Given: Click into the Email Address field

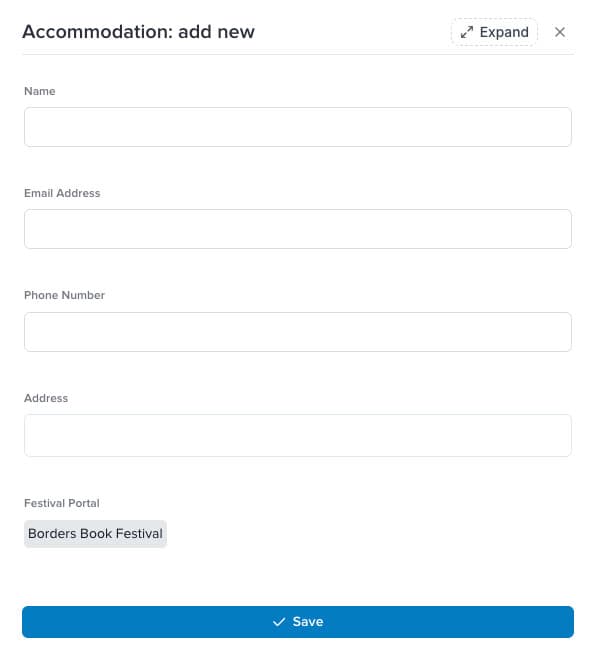Looking at the screenshot, I should tap(298, 229).
